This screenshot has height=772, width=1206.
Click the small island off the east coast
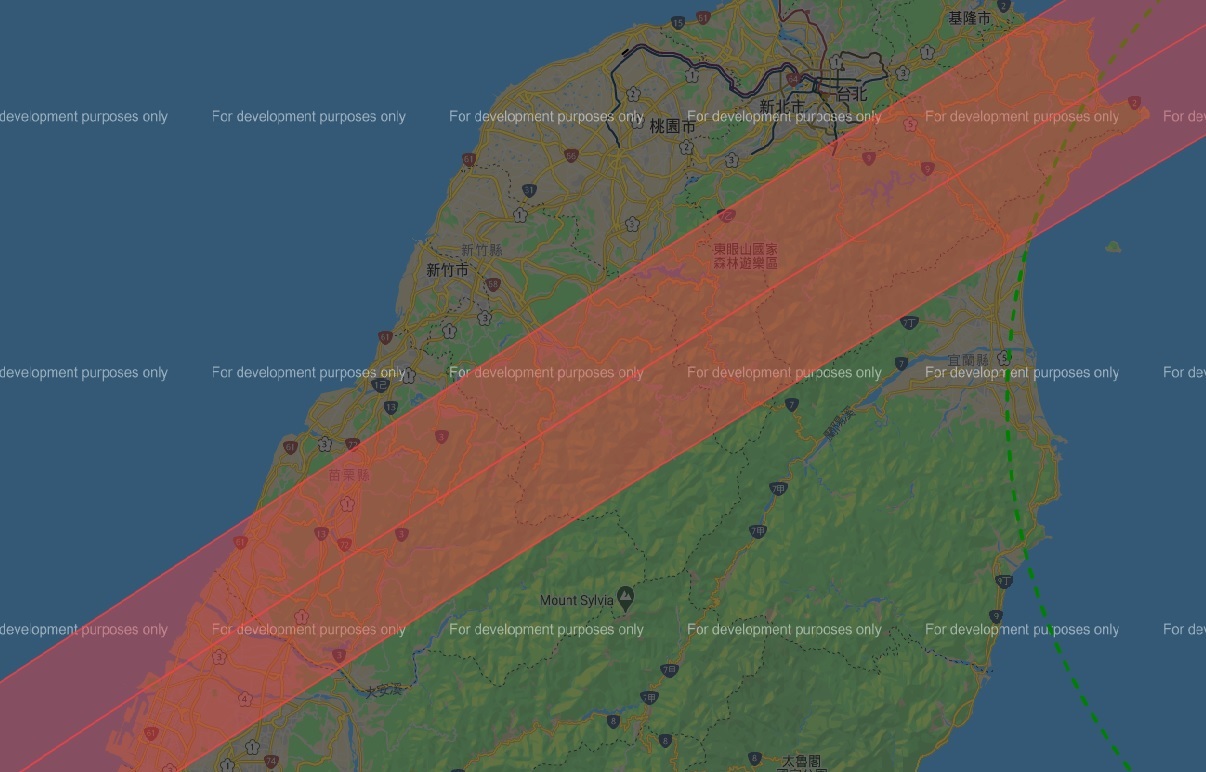tap(1113, 246)
